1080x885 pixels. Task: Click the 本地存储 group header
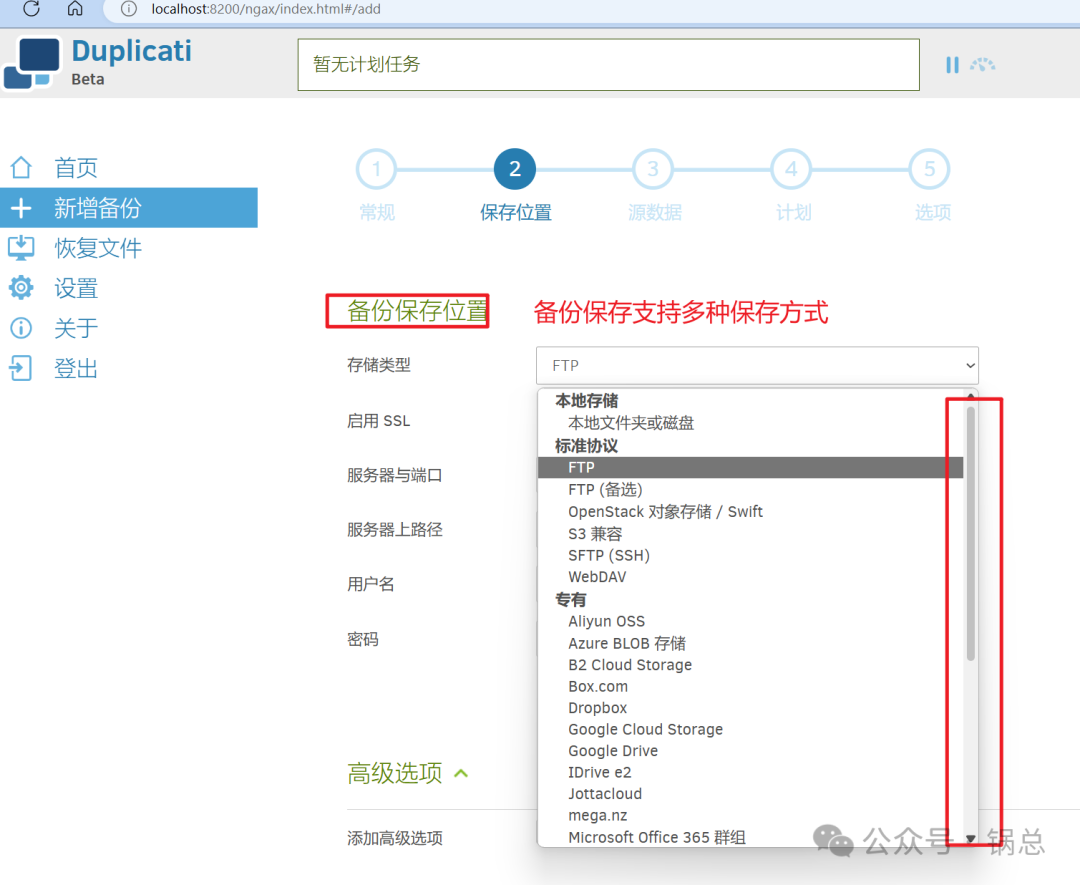point(586,401)
